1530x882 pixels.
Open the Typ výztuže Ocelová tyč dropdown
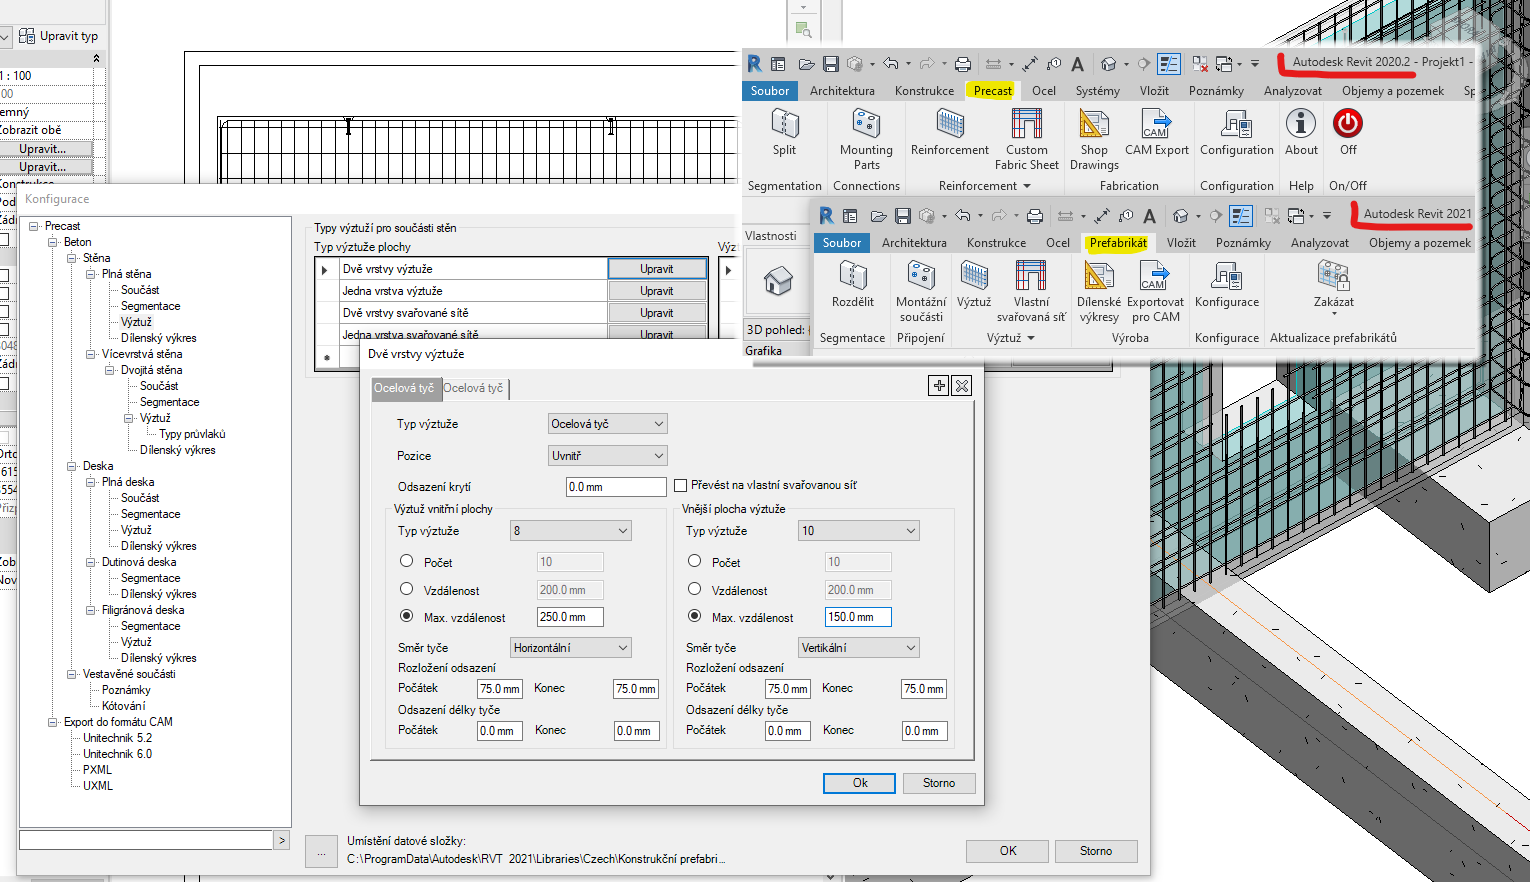[607, 424]
